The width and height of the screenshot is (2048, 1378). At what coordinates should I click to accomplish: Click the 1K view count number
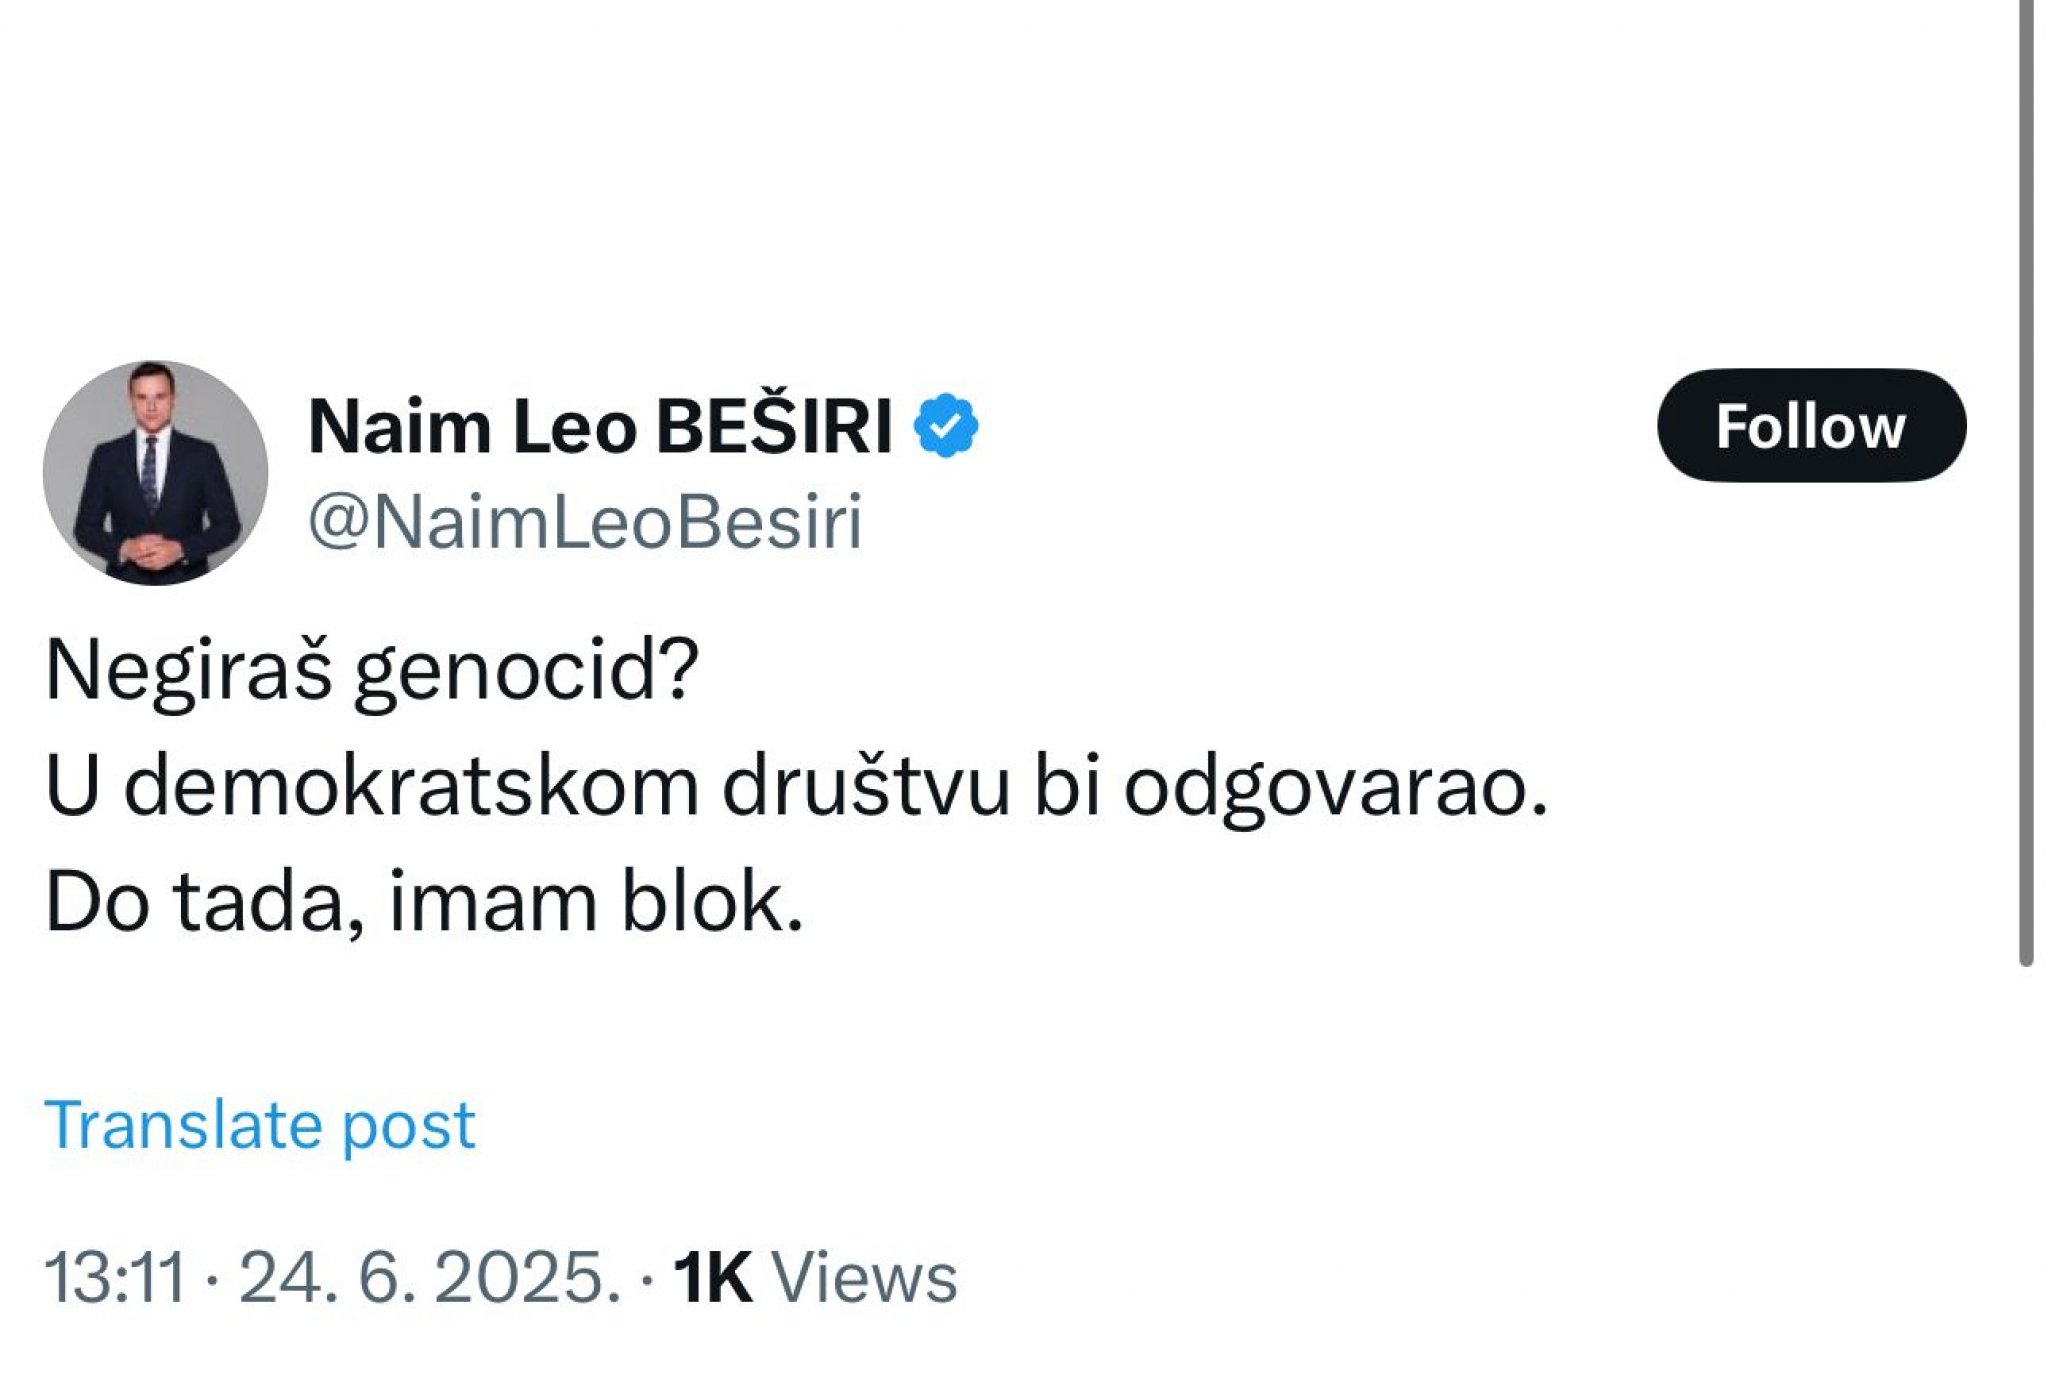coord(712,1277)
